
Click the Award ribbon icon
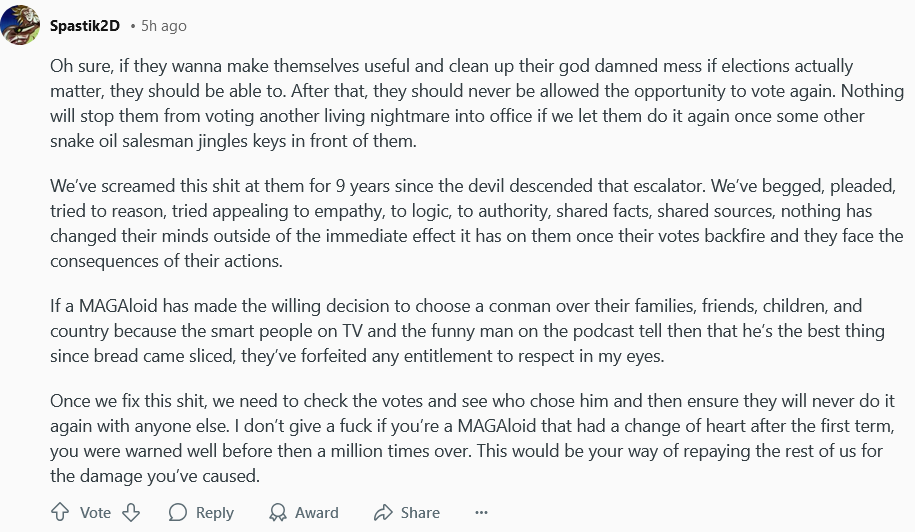(x=278, y=512)
